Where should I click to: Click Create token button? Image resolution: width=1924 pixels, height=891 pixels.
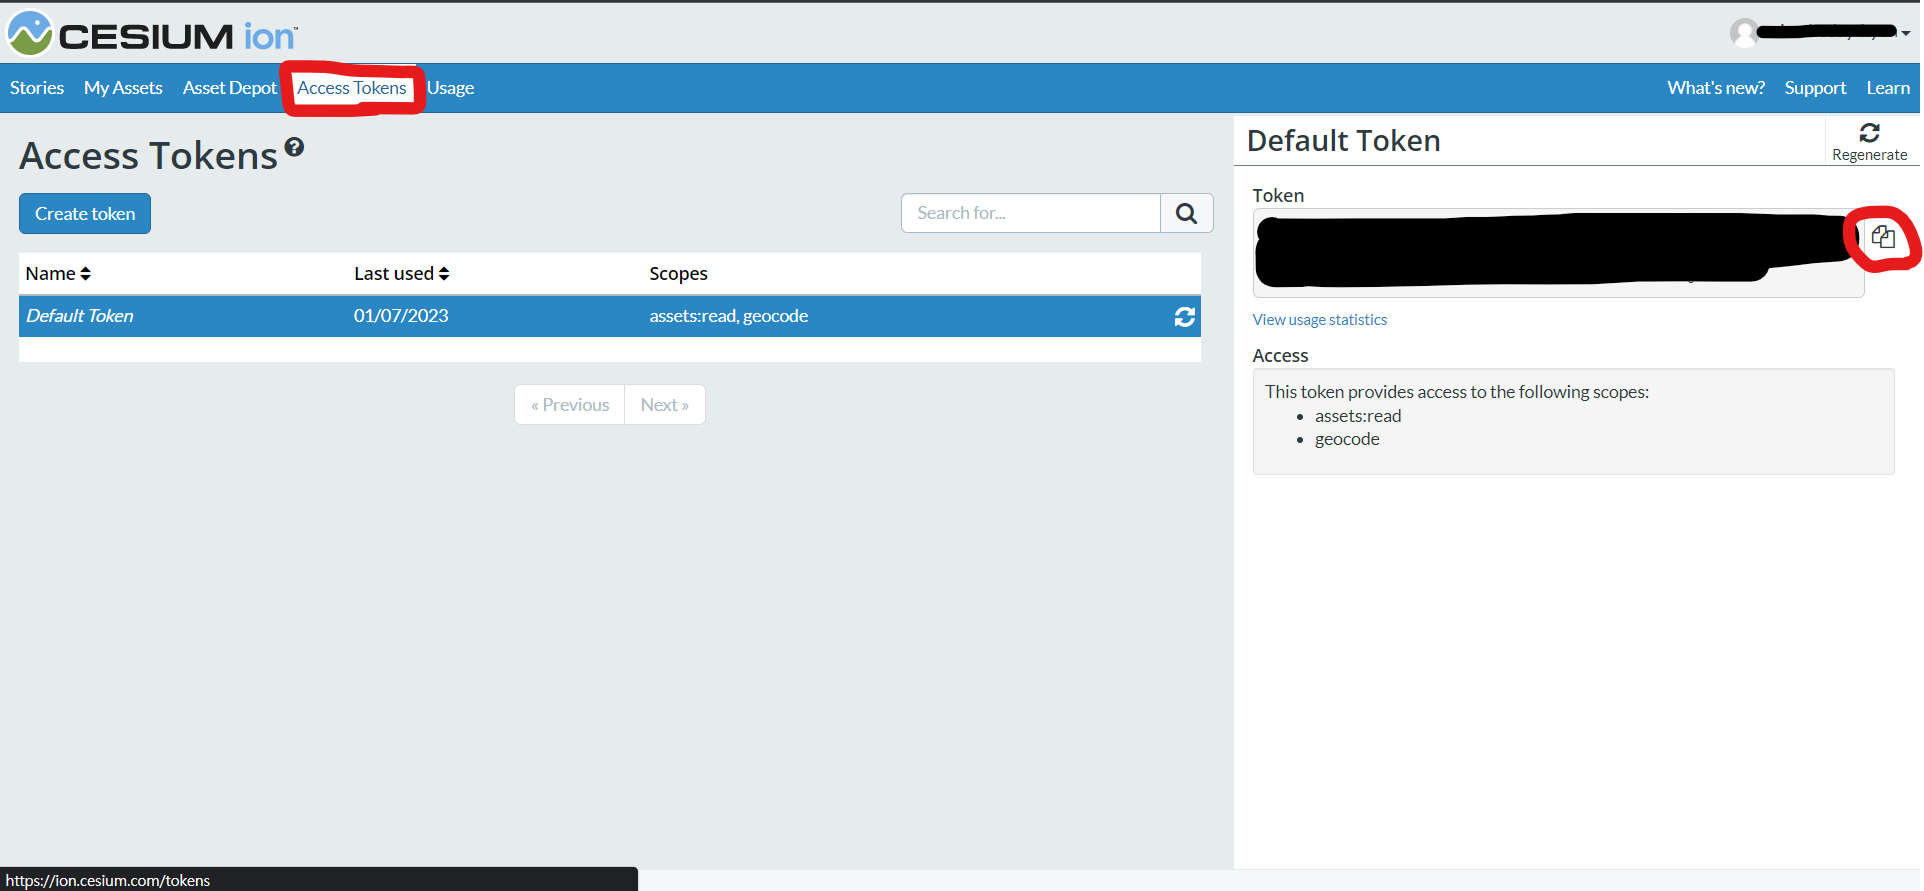click(85, 214)
